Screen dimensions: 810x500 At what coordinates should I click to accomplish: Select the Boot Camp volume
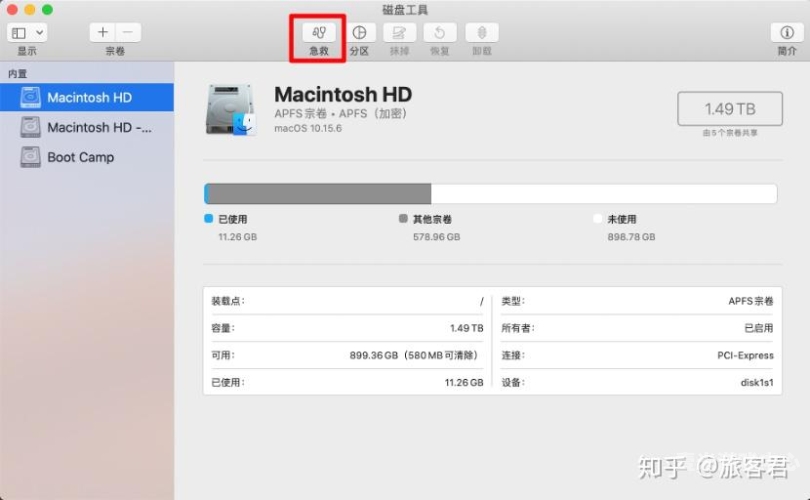[87, 157]
